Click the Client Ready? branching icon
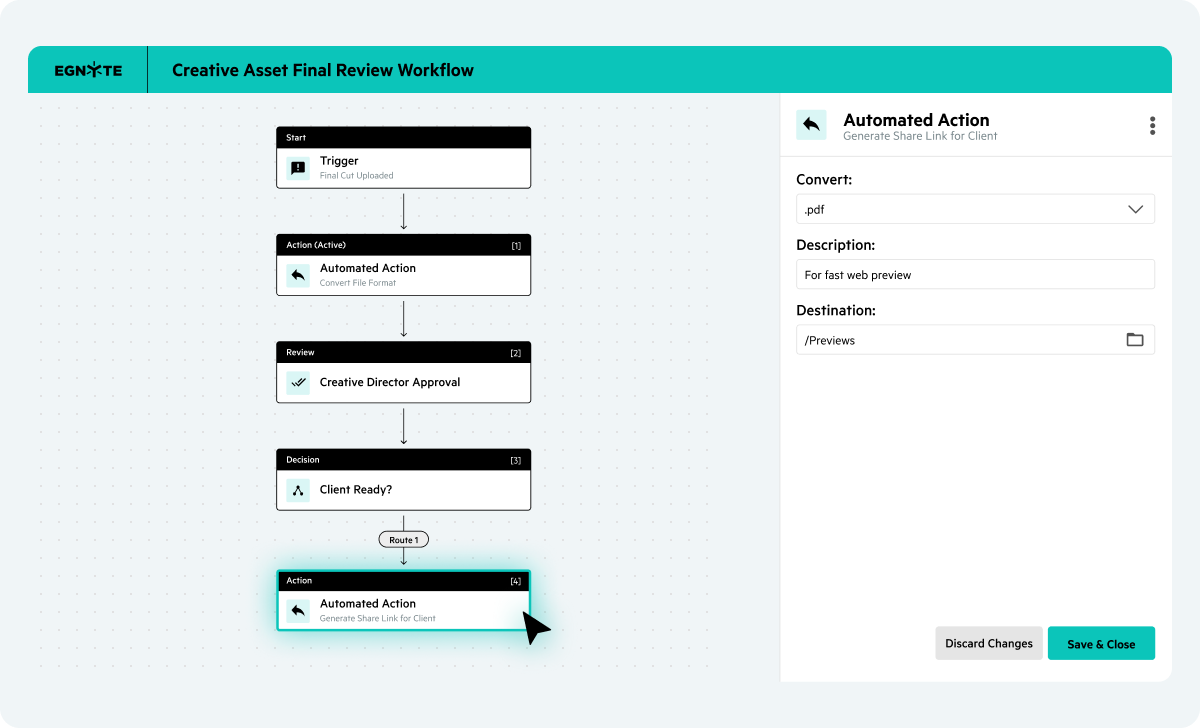Viewport: 1200px width, 728px height. click(x=298, y=490)
